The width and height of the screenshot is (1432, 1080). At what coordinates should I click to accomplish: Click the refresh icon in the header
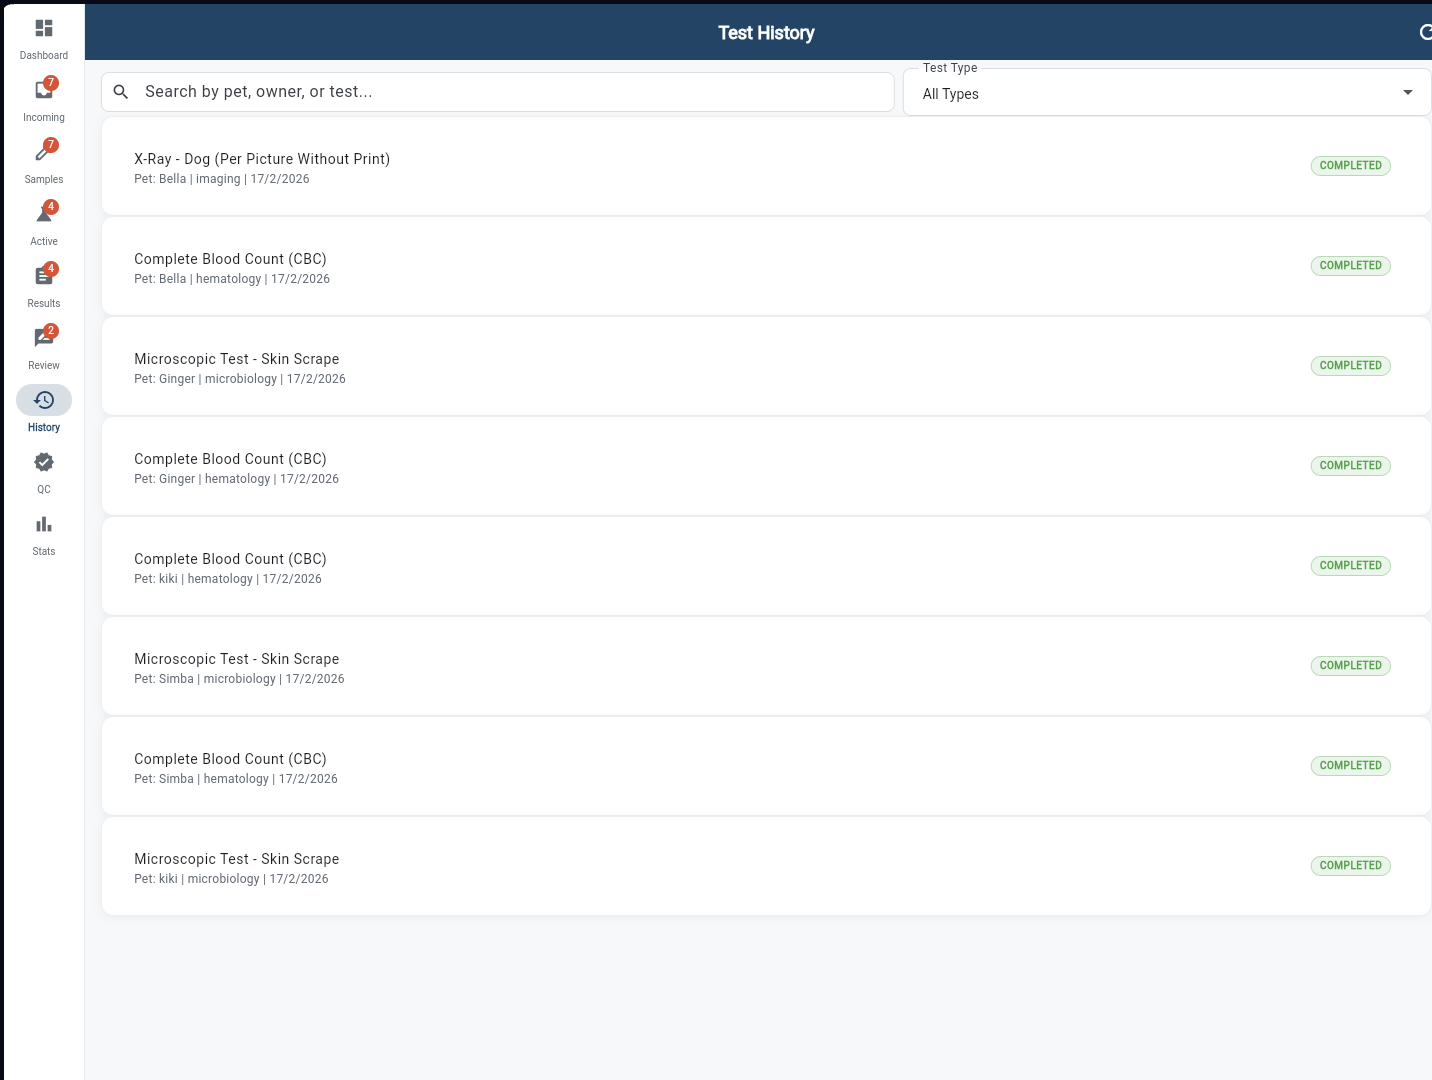coord(1426,32)
